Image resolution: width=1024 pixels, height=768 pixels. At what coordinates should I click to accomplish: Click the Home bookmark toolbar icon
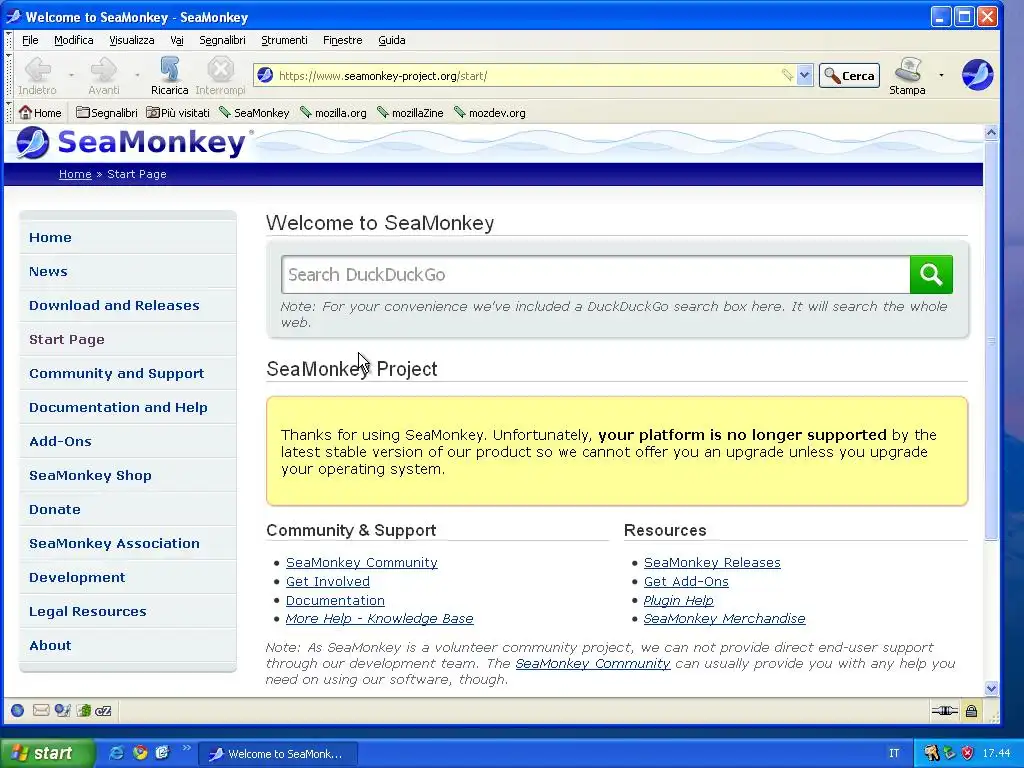click(40, 112)
